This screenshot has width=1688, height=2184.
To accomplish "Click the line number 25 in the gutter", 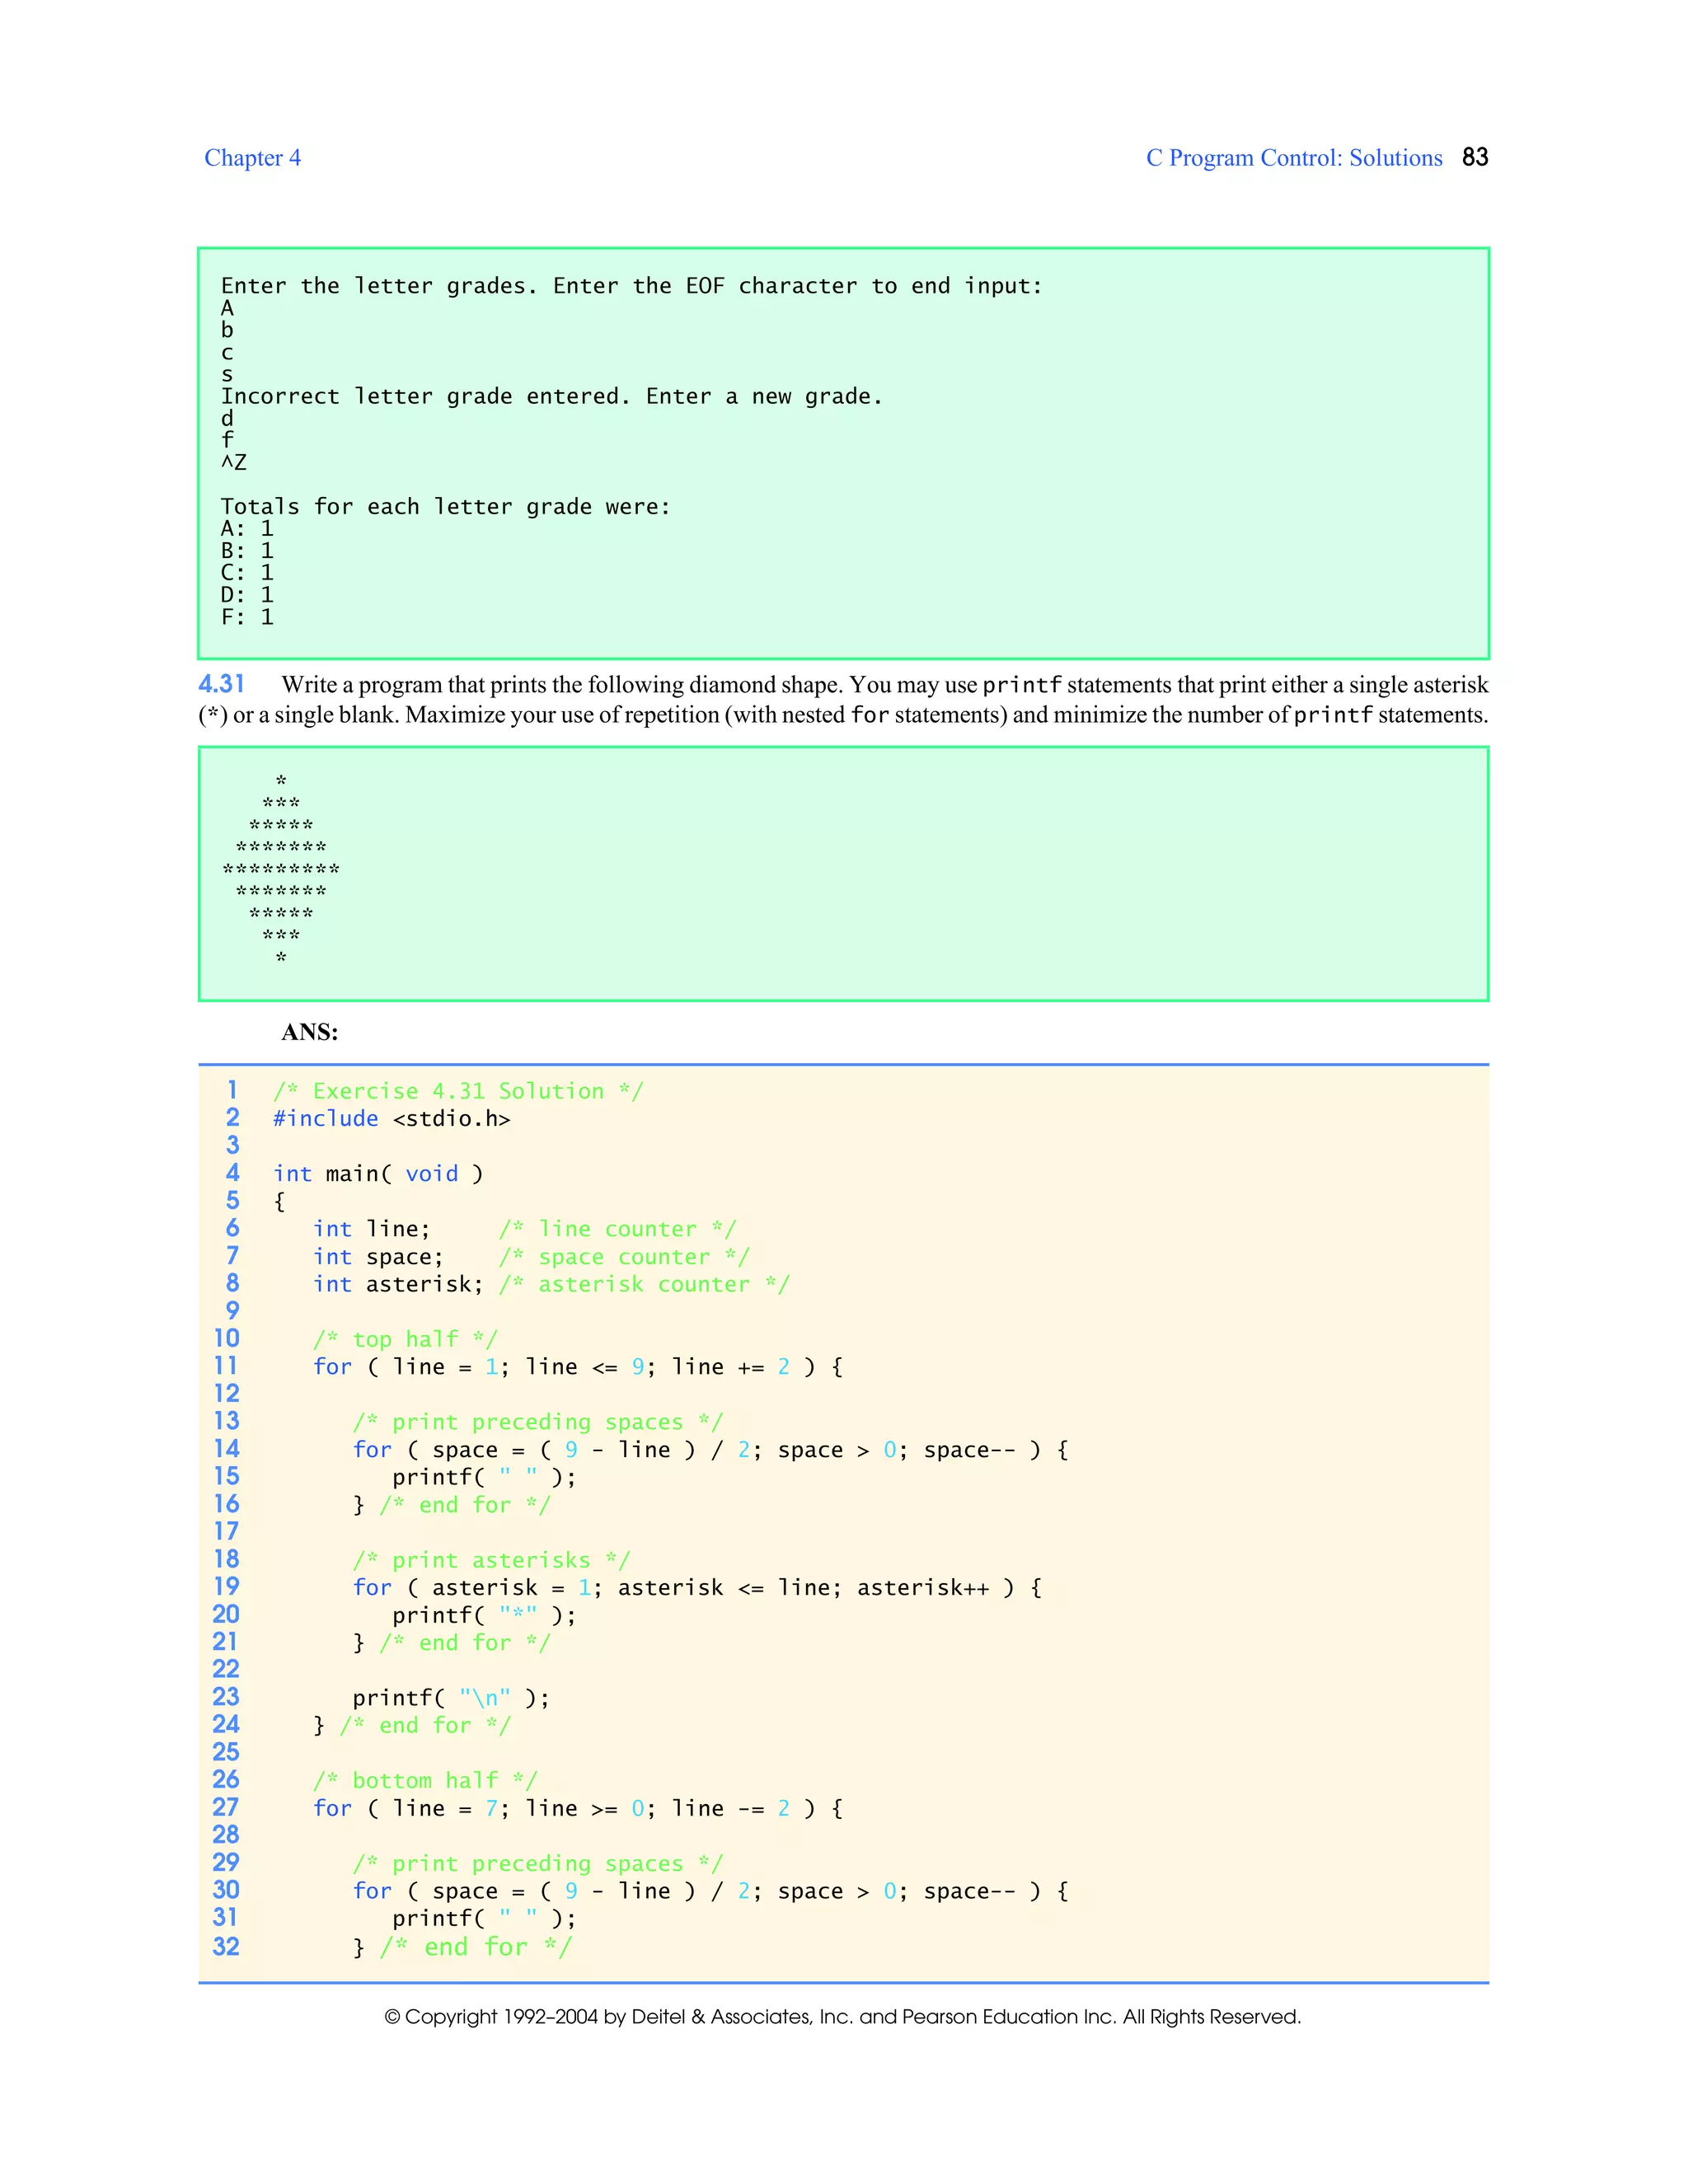I will point(226,1752).
